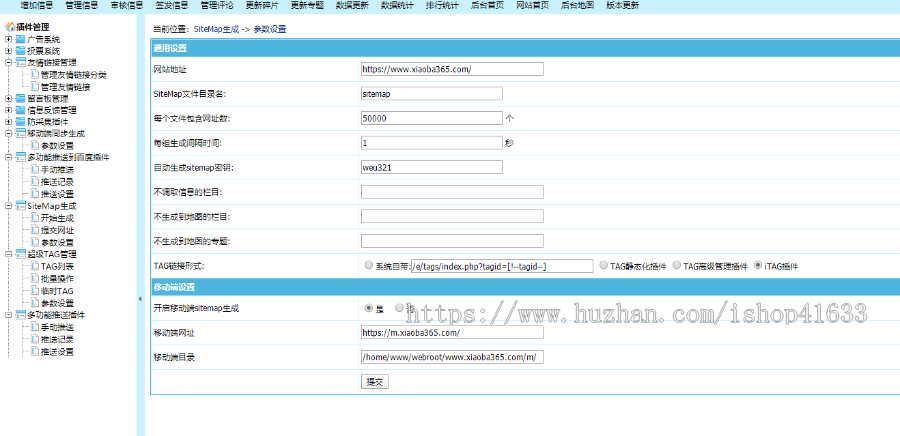Viewport: 900px width, 436px height.
Task: Open the 版本更新 menu item
Action: (x=622, y=6)
